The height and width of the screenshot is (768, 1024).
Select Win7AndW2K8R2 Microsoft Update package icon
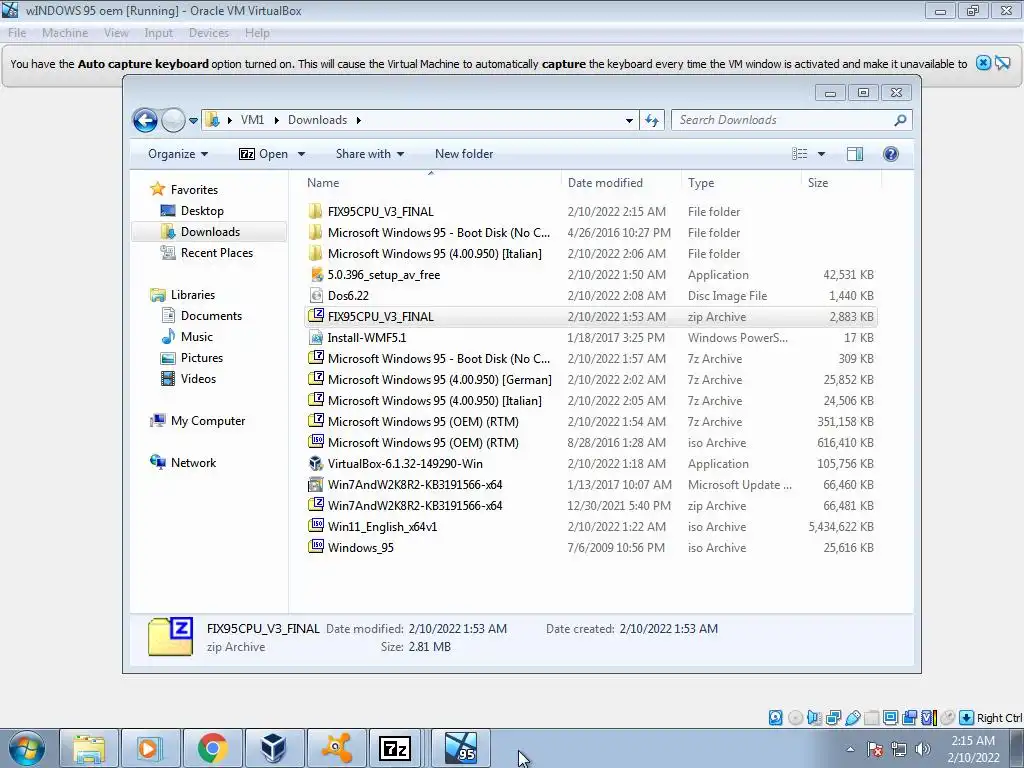click(x=316, y=485)
